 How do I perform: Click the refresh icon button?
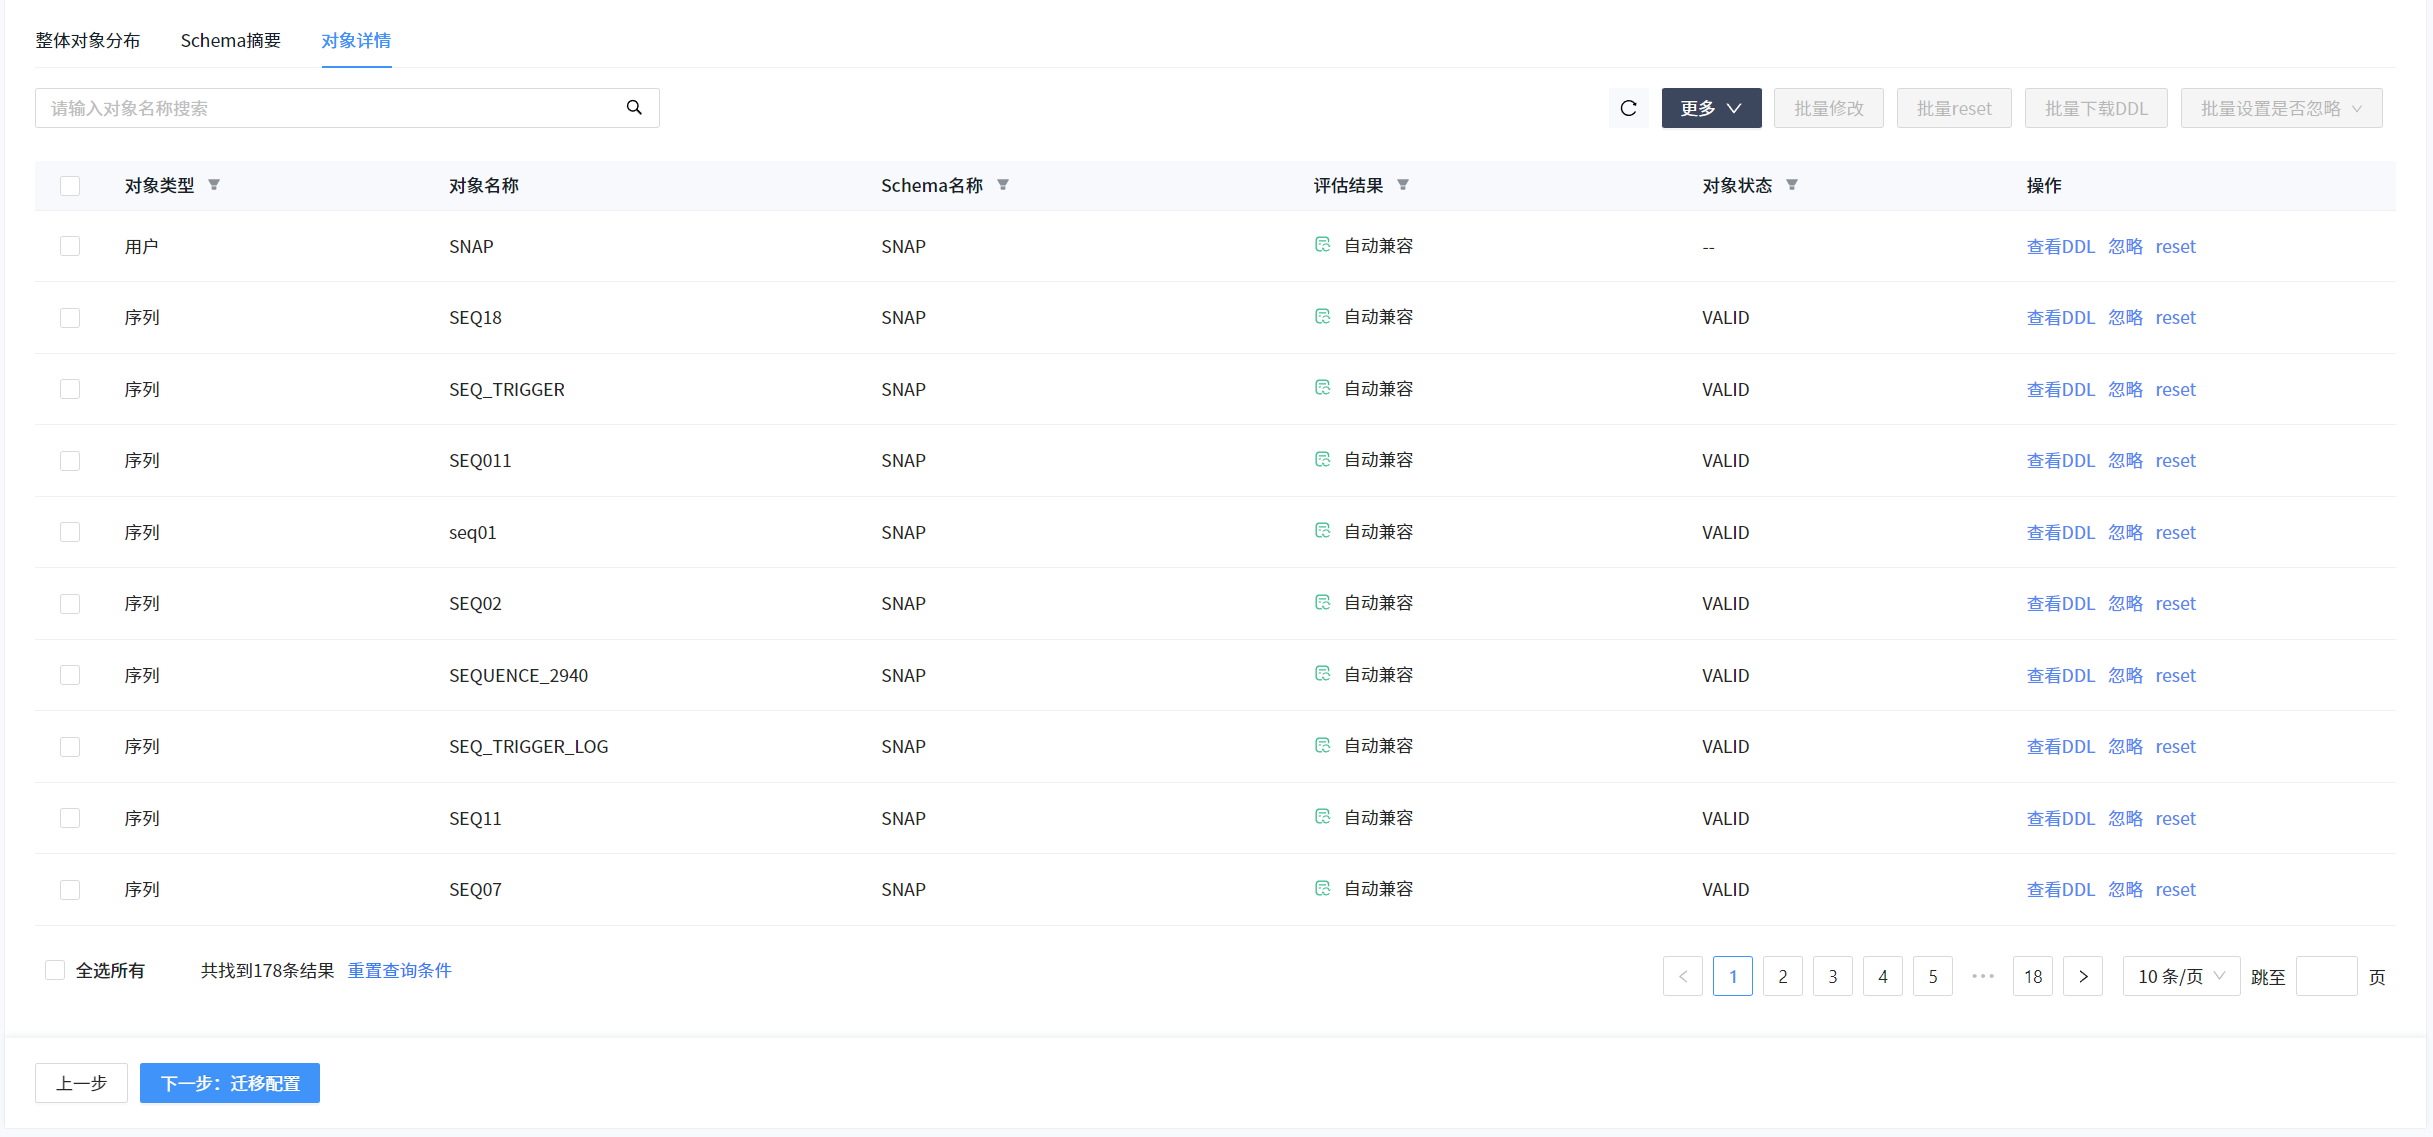coord(1628,108)
